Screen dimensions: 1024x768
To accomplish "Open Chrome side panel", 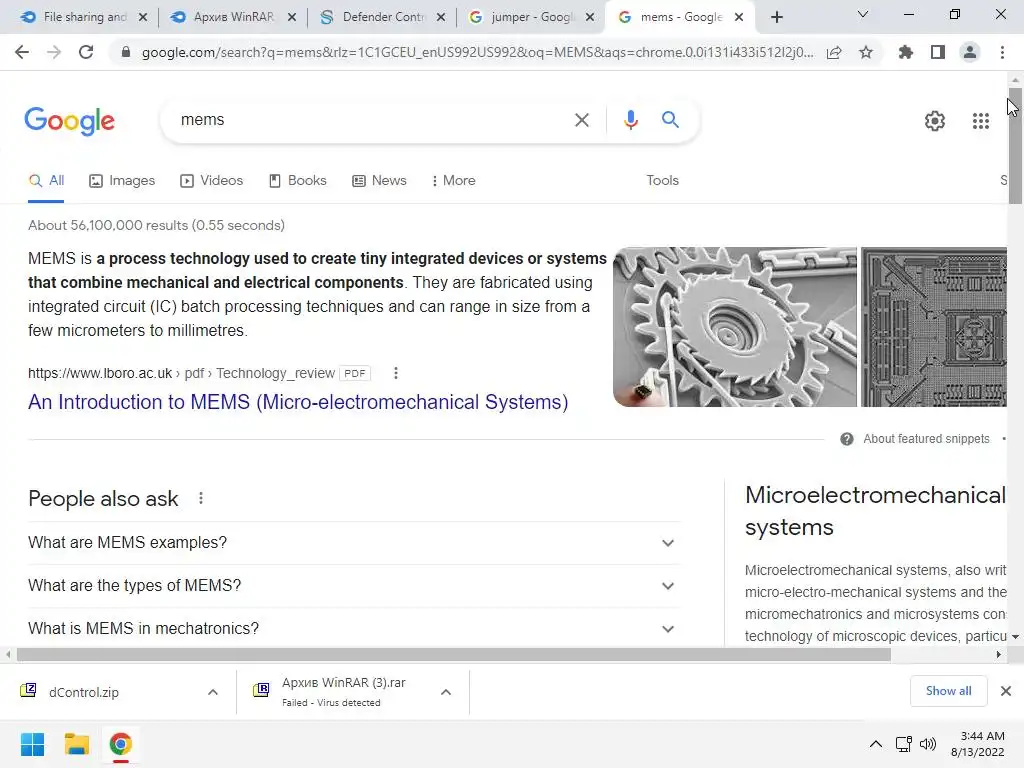I will pyautogui.click(x=938, y=52).
